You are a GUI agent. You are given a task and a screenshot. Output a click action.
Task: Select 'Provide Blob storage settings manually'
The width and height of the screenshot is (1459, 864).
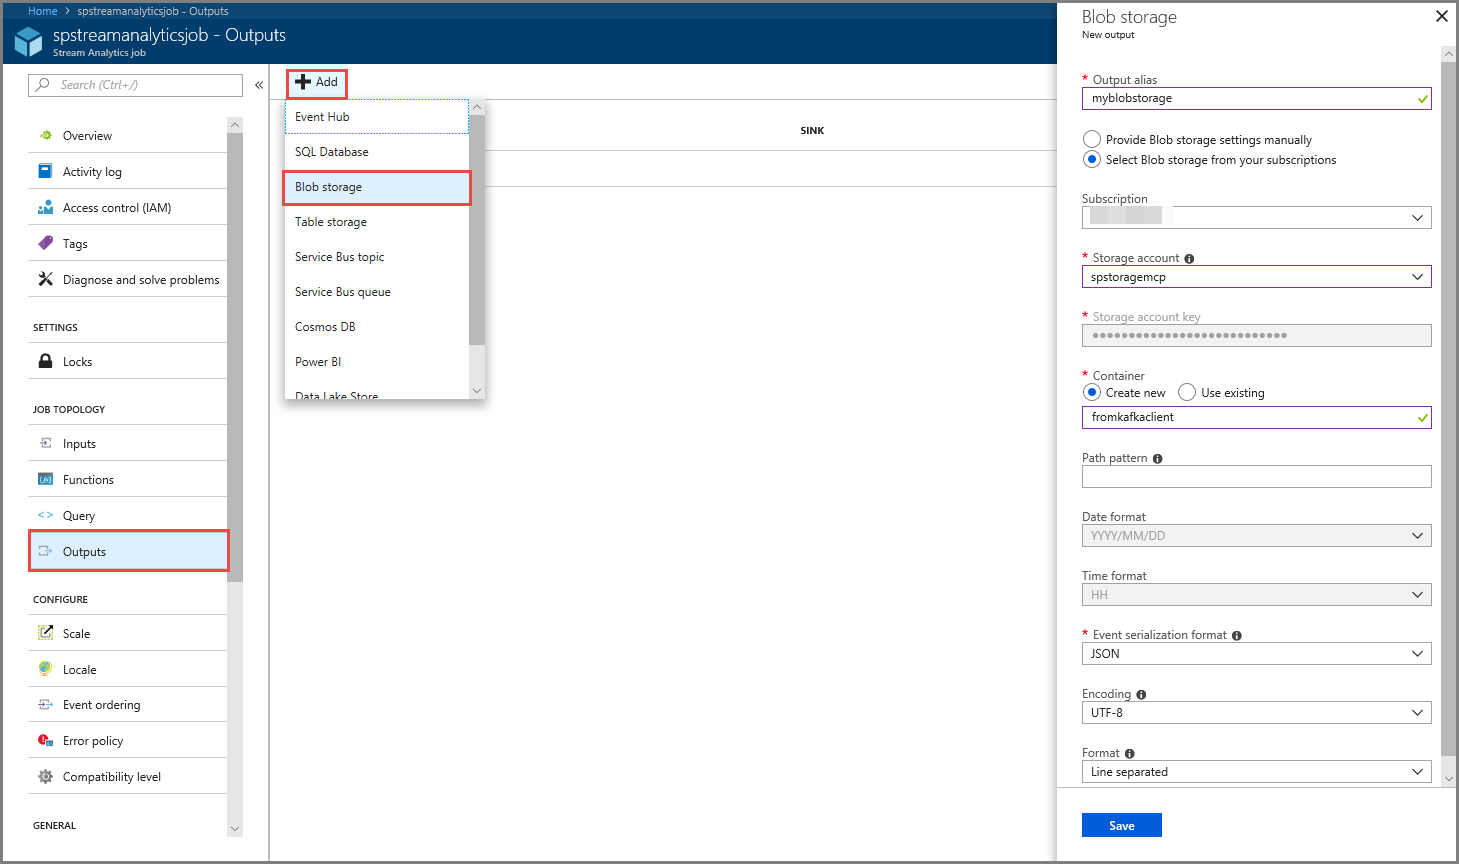tap(1091, 139)
